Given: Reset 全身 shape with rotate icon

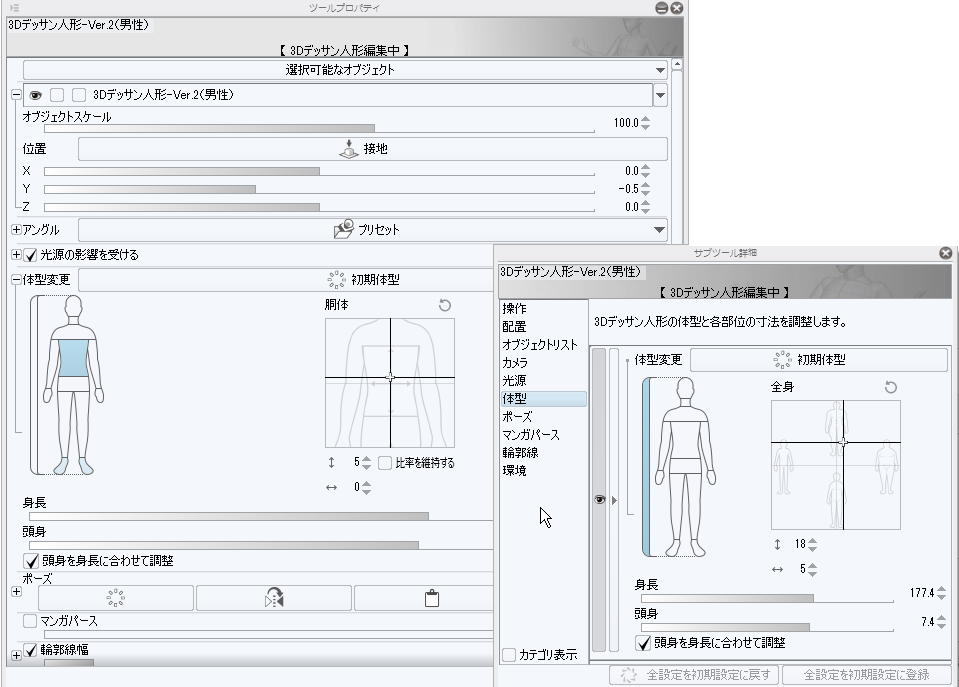Looking at the screenshot, I should click(891, 387).
